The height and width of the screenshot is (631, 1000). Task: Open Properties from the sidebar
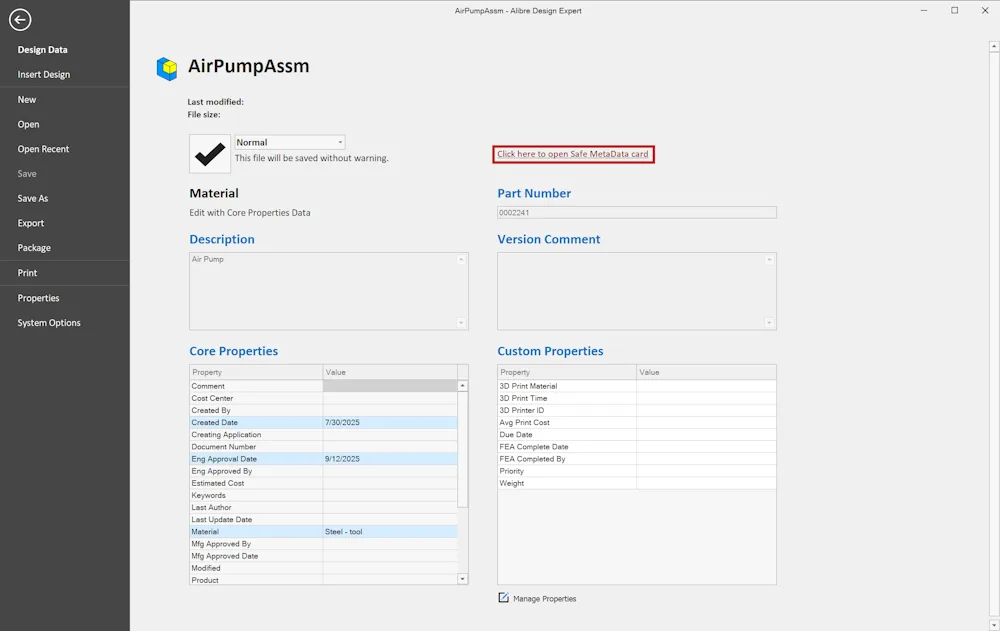click(x=38, y=298)
